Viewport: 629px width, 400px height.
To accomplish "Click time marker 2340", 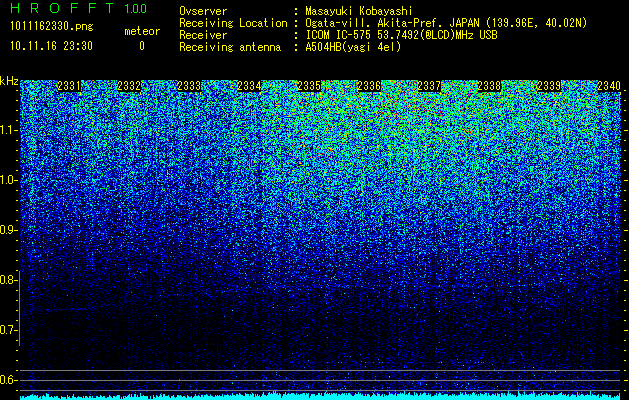I will (609, 86).
